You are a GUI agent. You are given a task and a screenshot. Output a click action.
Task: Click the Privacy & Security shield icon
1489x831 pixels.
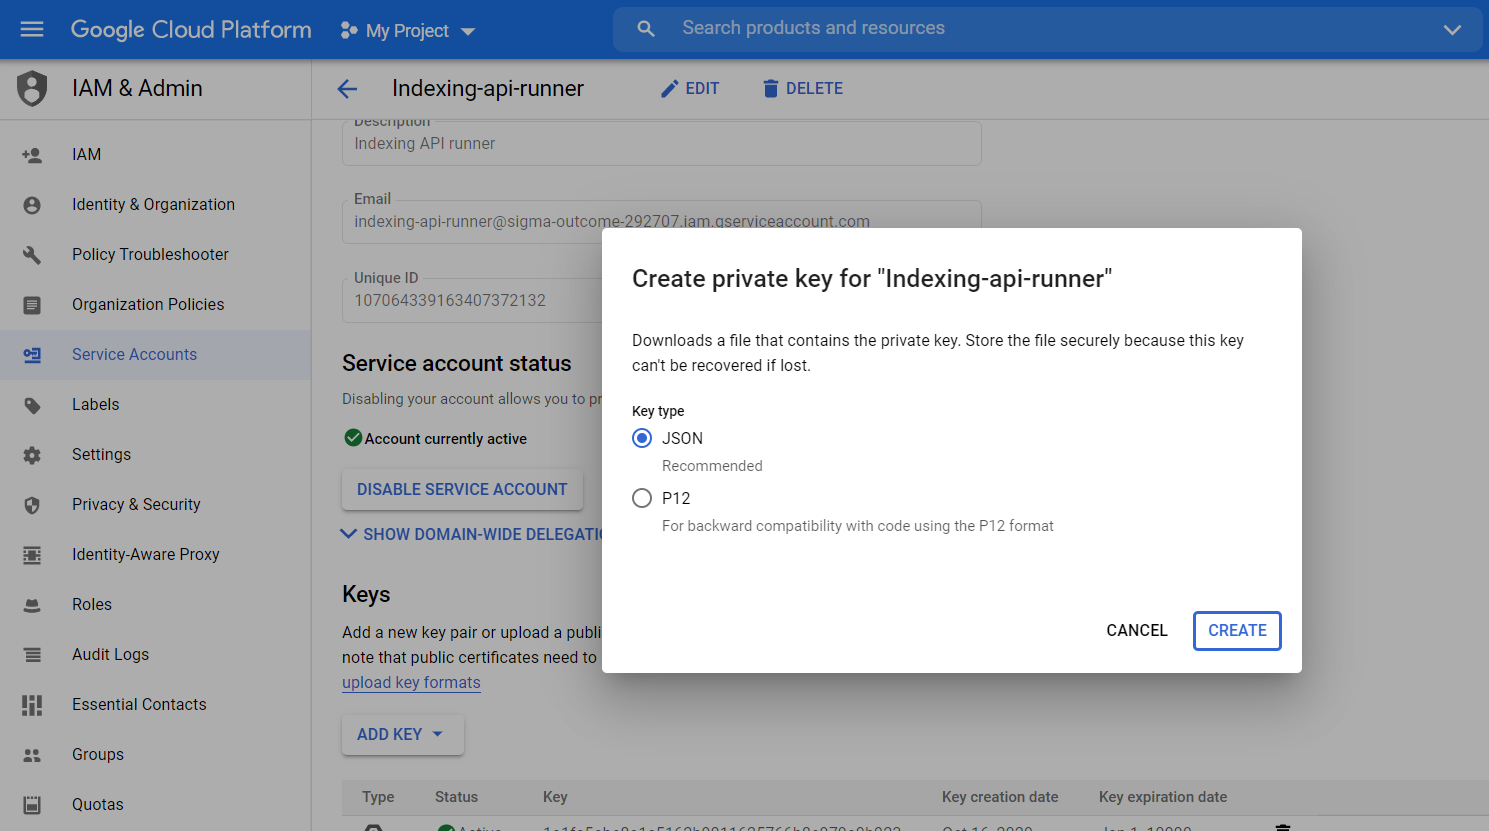pyautogui.click(x=32, y=505)
